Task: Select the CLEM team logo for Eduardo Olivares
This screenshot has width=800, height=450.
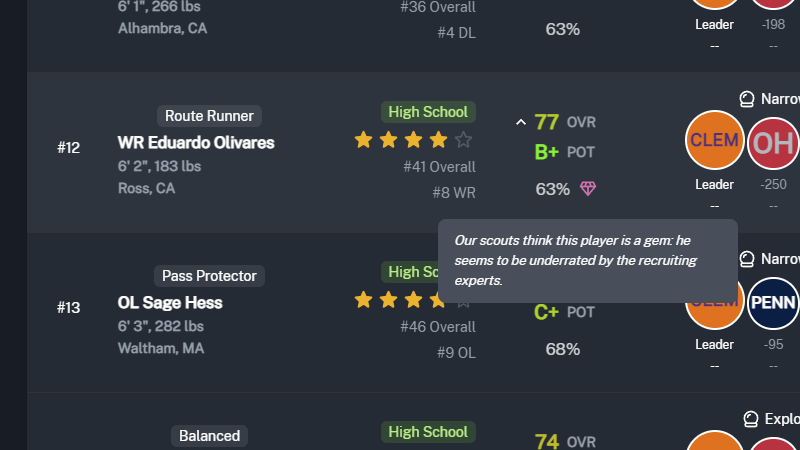Action: coord(714,140)
